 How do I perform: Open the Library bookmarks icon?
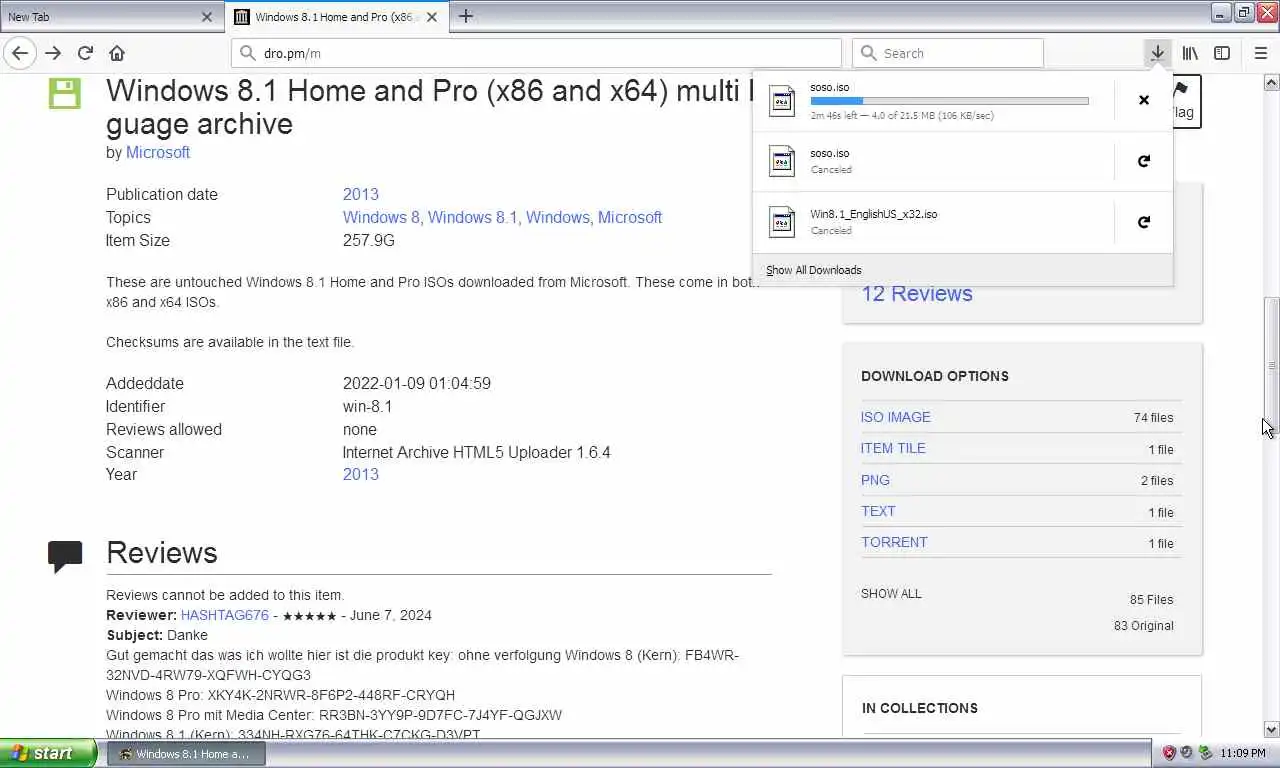(1190, 53)
